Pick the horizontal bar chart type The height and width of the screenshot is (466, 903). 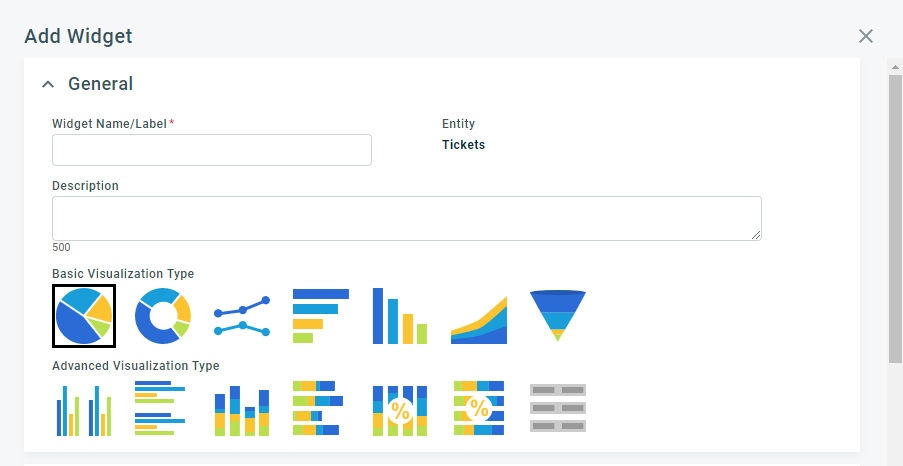point(321,316)
